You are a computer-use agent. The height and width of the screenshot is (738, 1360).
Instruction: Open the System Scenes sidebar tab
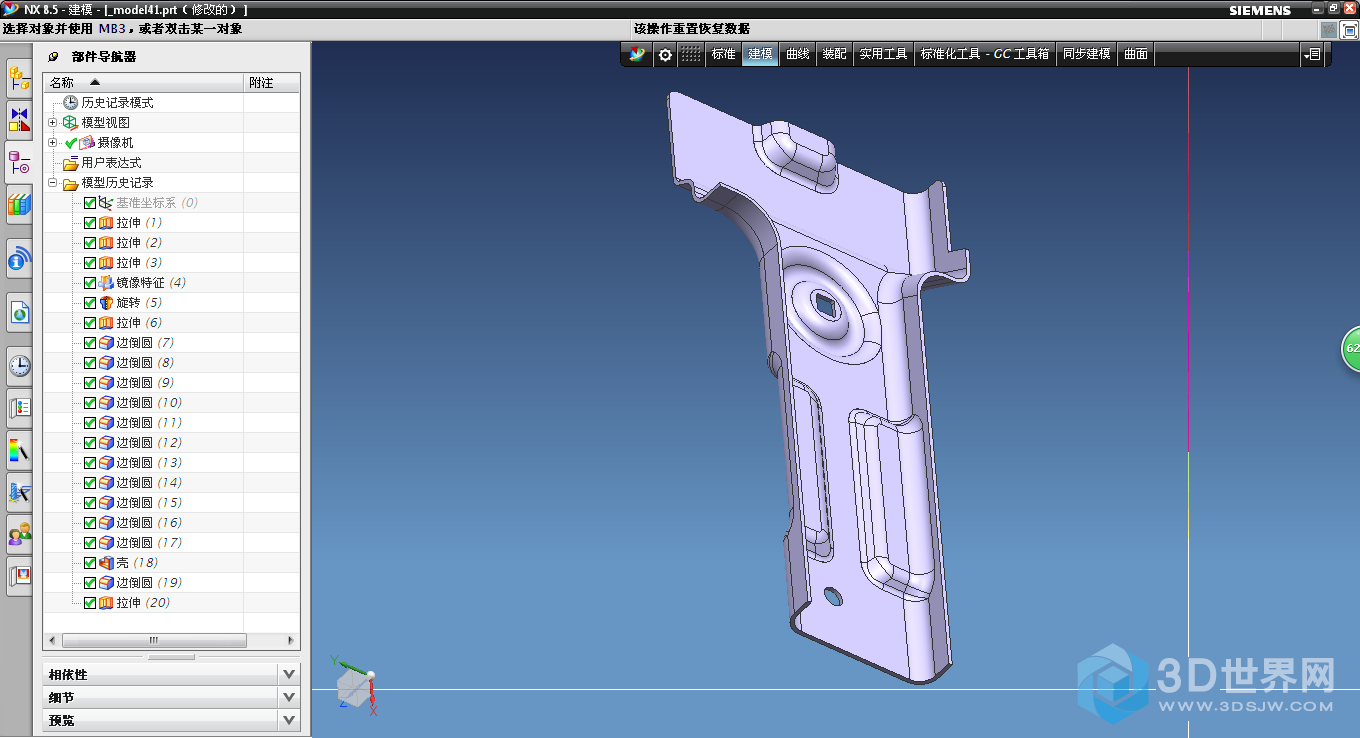coord(19,576)
